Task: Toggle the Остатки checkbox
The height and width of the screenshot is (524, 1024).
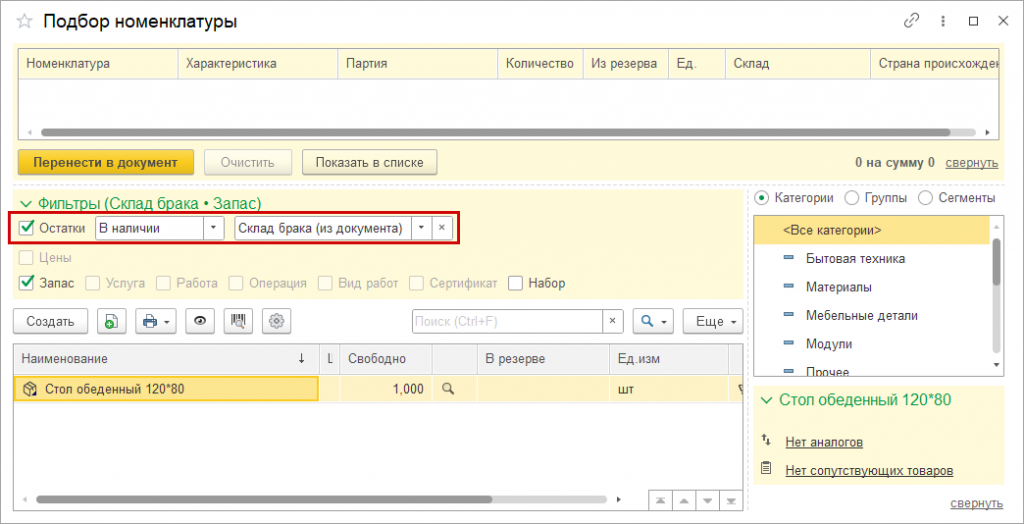Action: [x=27, y=228]
